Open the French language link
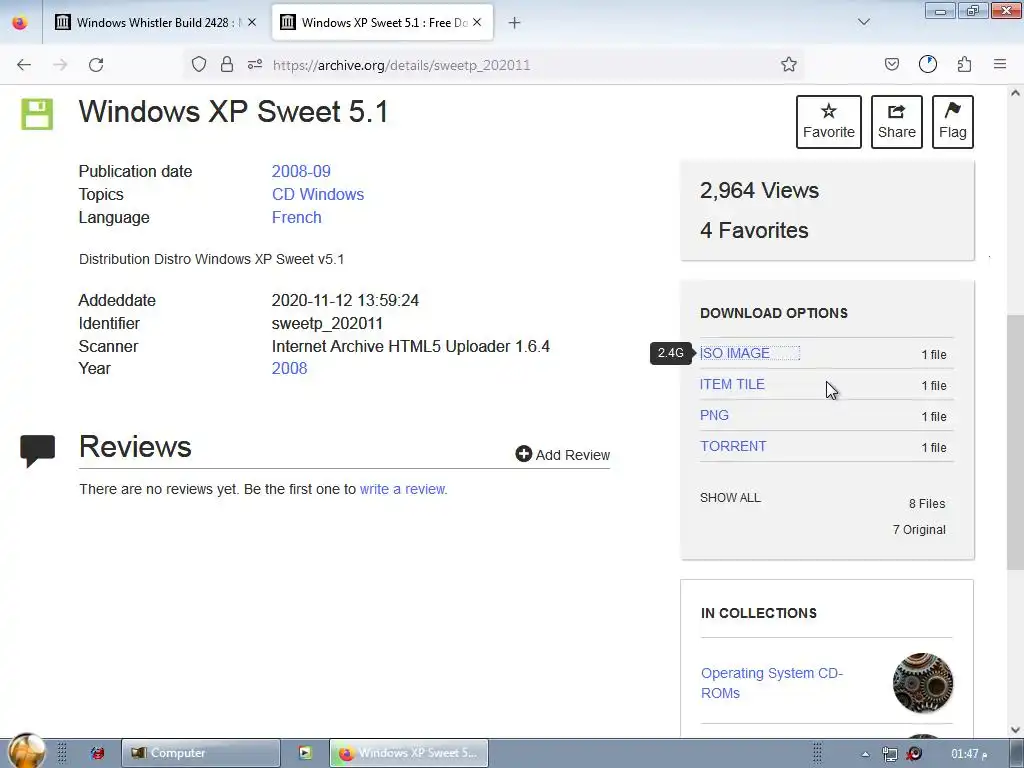 pos(296,217)
